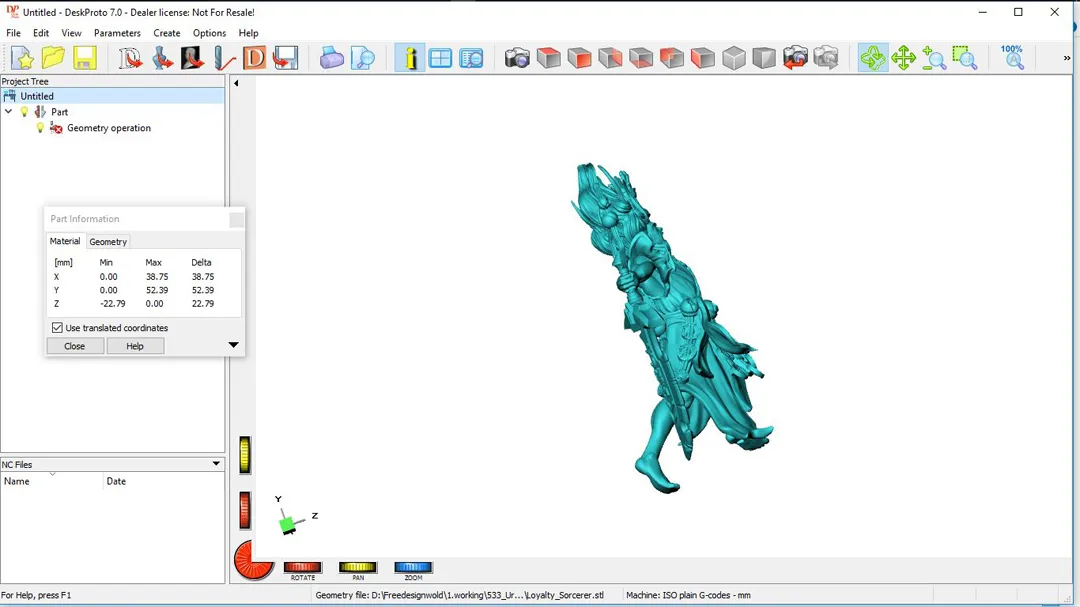1080x607 pixels.
Task: Switch to the Material tab
Action: pos(65,241)
